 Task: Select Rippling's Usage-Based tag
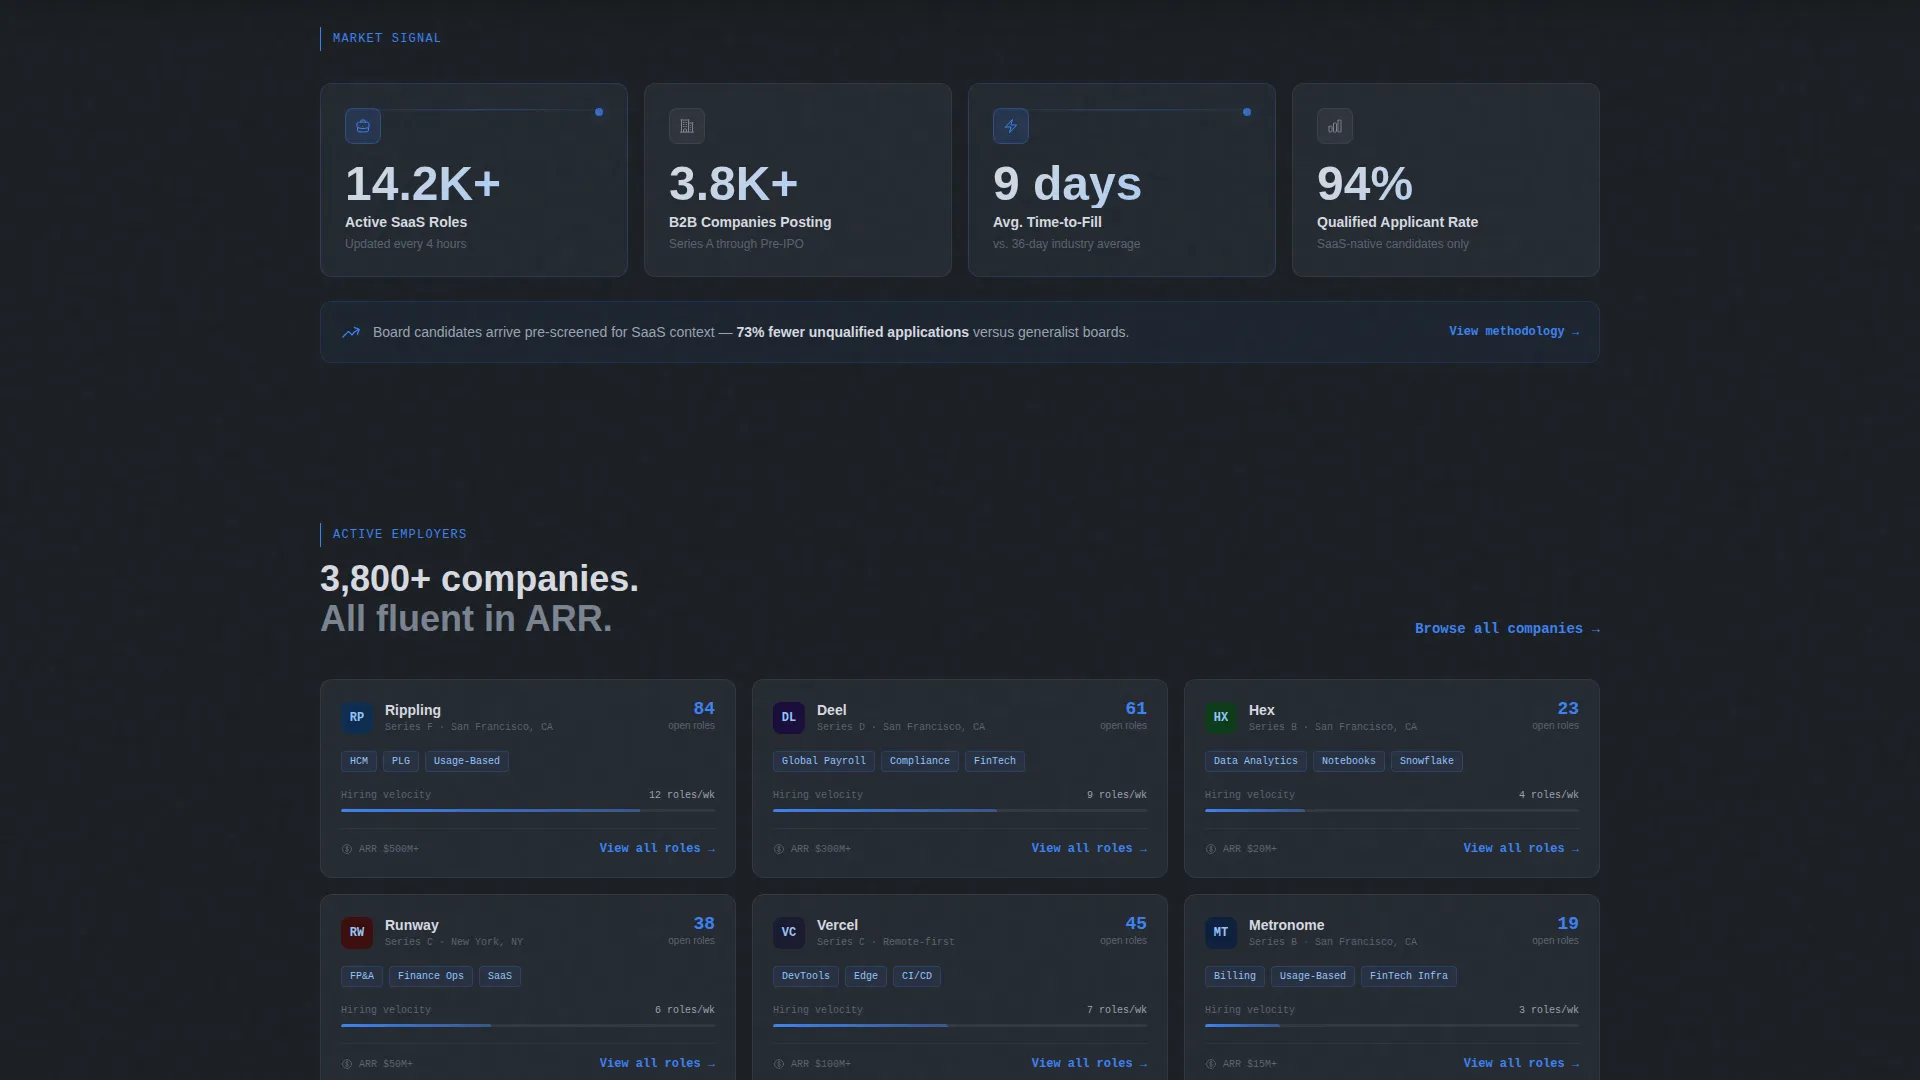click(x=467, y=761)
